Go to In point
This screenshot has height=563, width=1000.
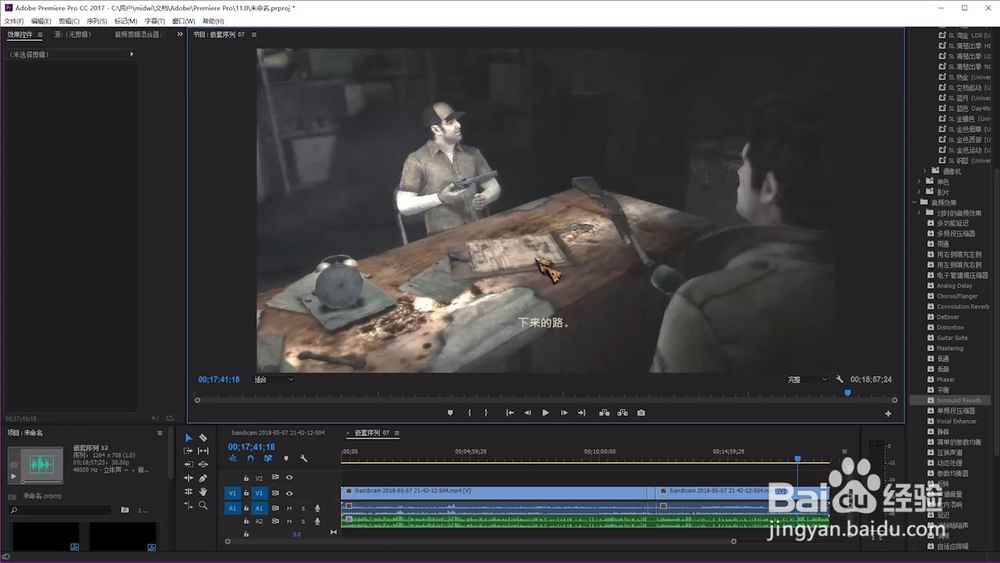(510, 413)
